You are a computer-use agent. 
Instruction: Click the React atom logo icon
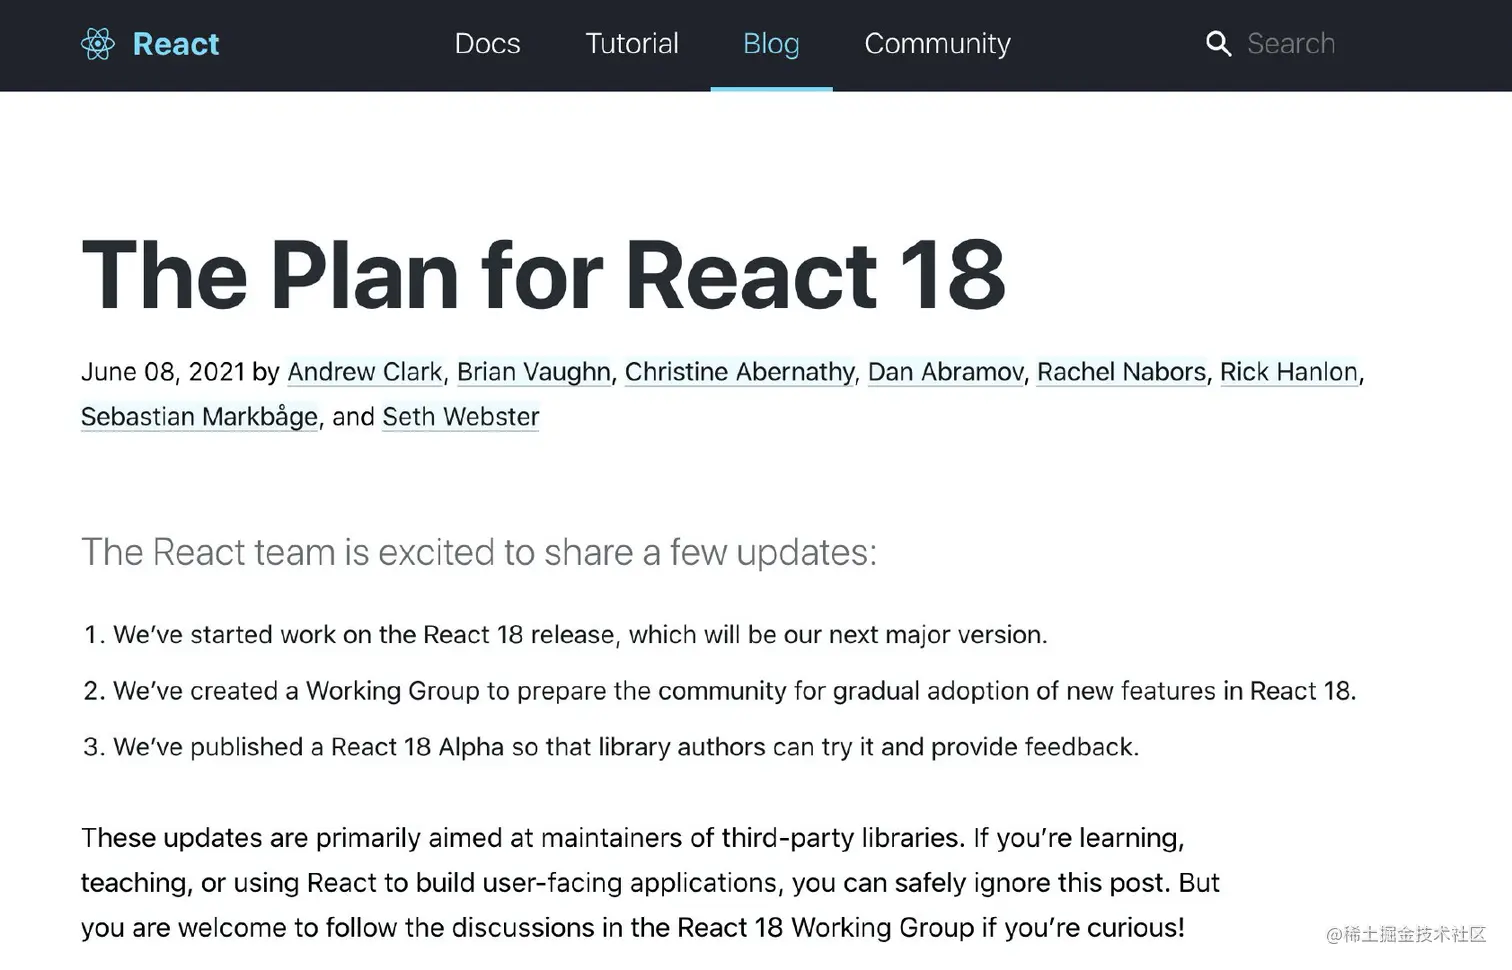tap(98, 44)
